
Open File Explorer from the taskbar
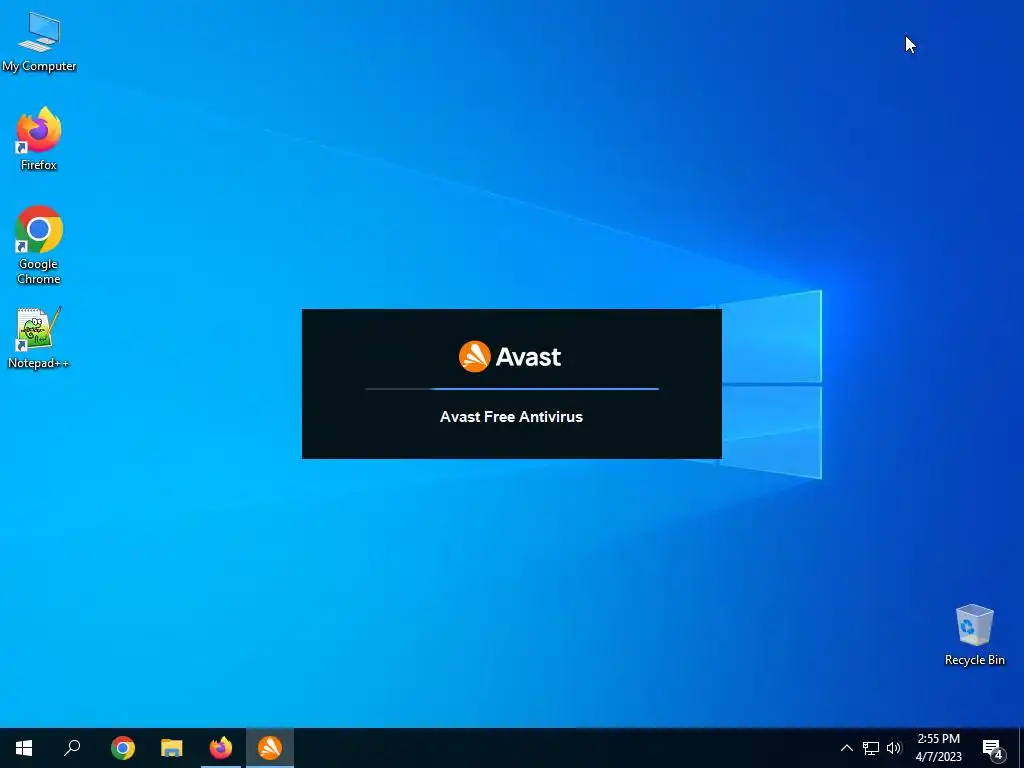pos(172,748)
